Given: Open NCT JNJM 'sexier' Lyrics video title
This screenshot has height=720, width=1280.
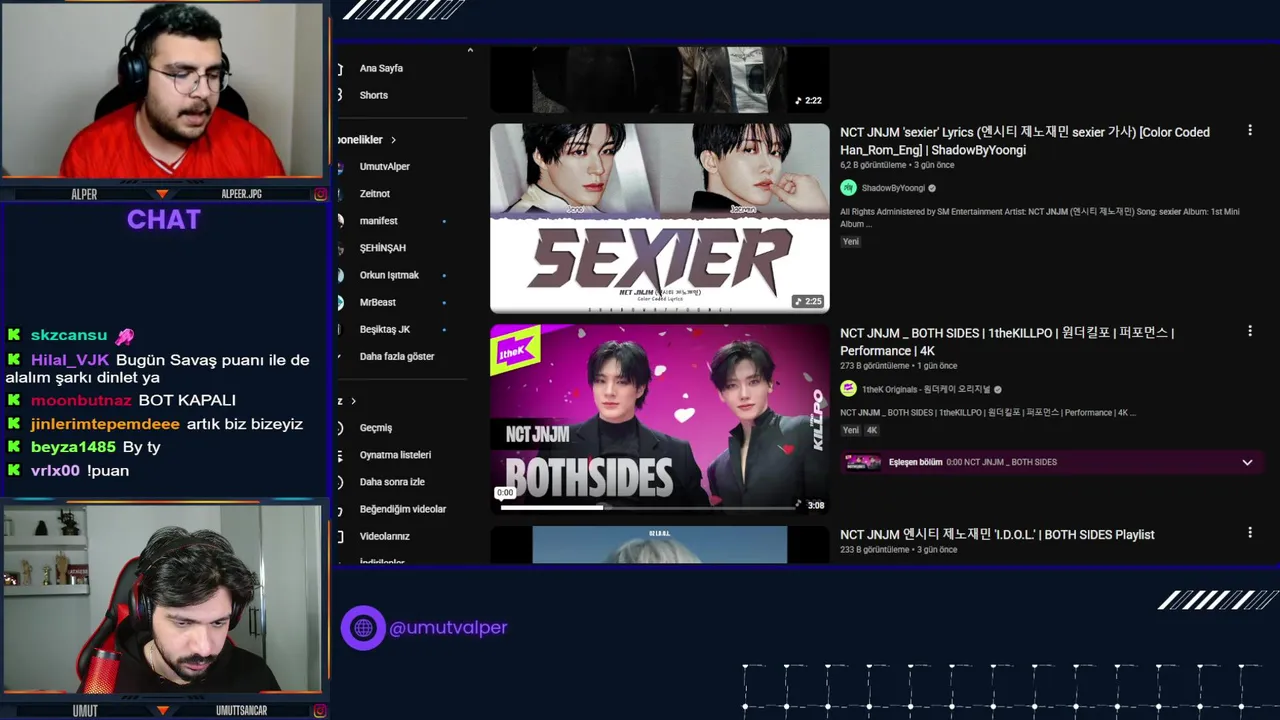Looking at the screenshot, I should (x=1025, y=141).
